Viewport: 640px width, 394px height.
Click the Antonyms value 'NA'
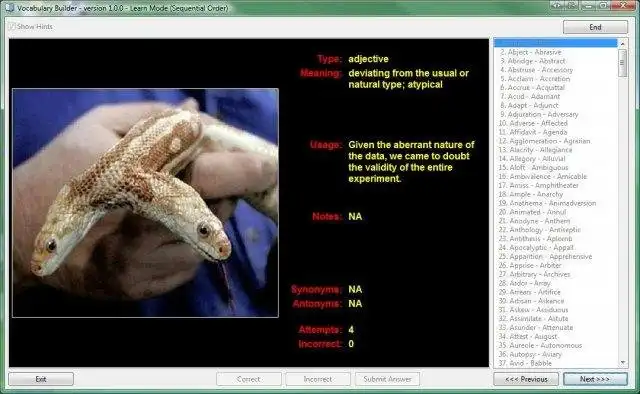click(355, 304)
